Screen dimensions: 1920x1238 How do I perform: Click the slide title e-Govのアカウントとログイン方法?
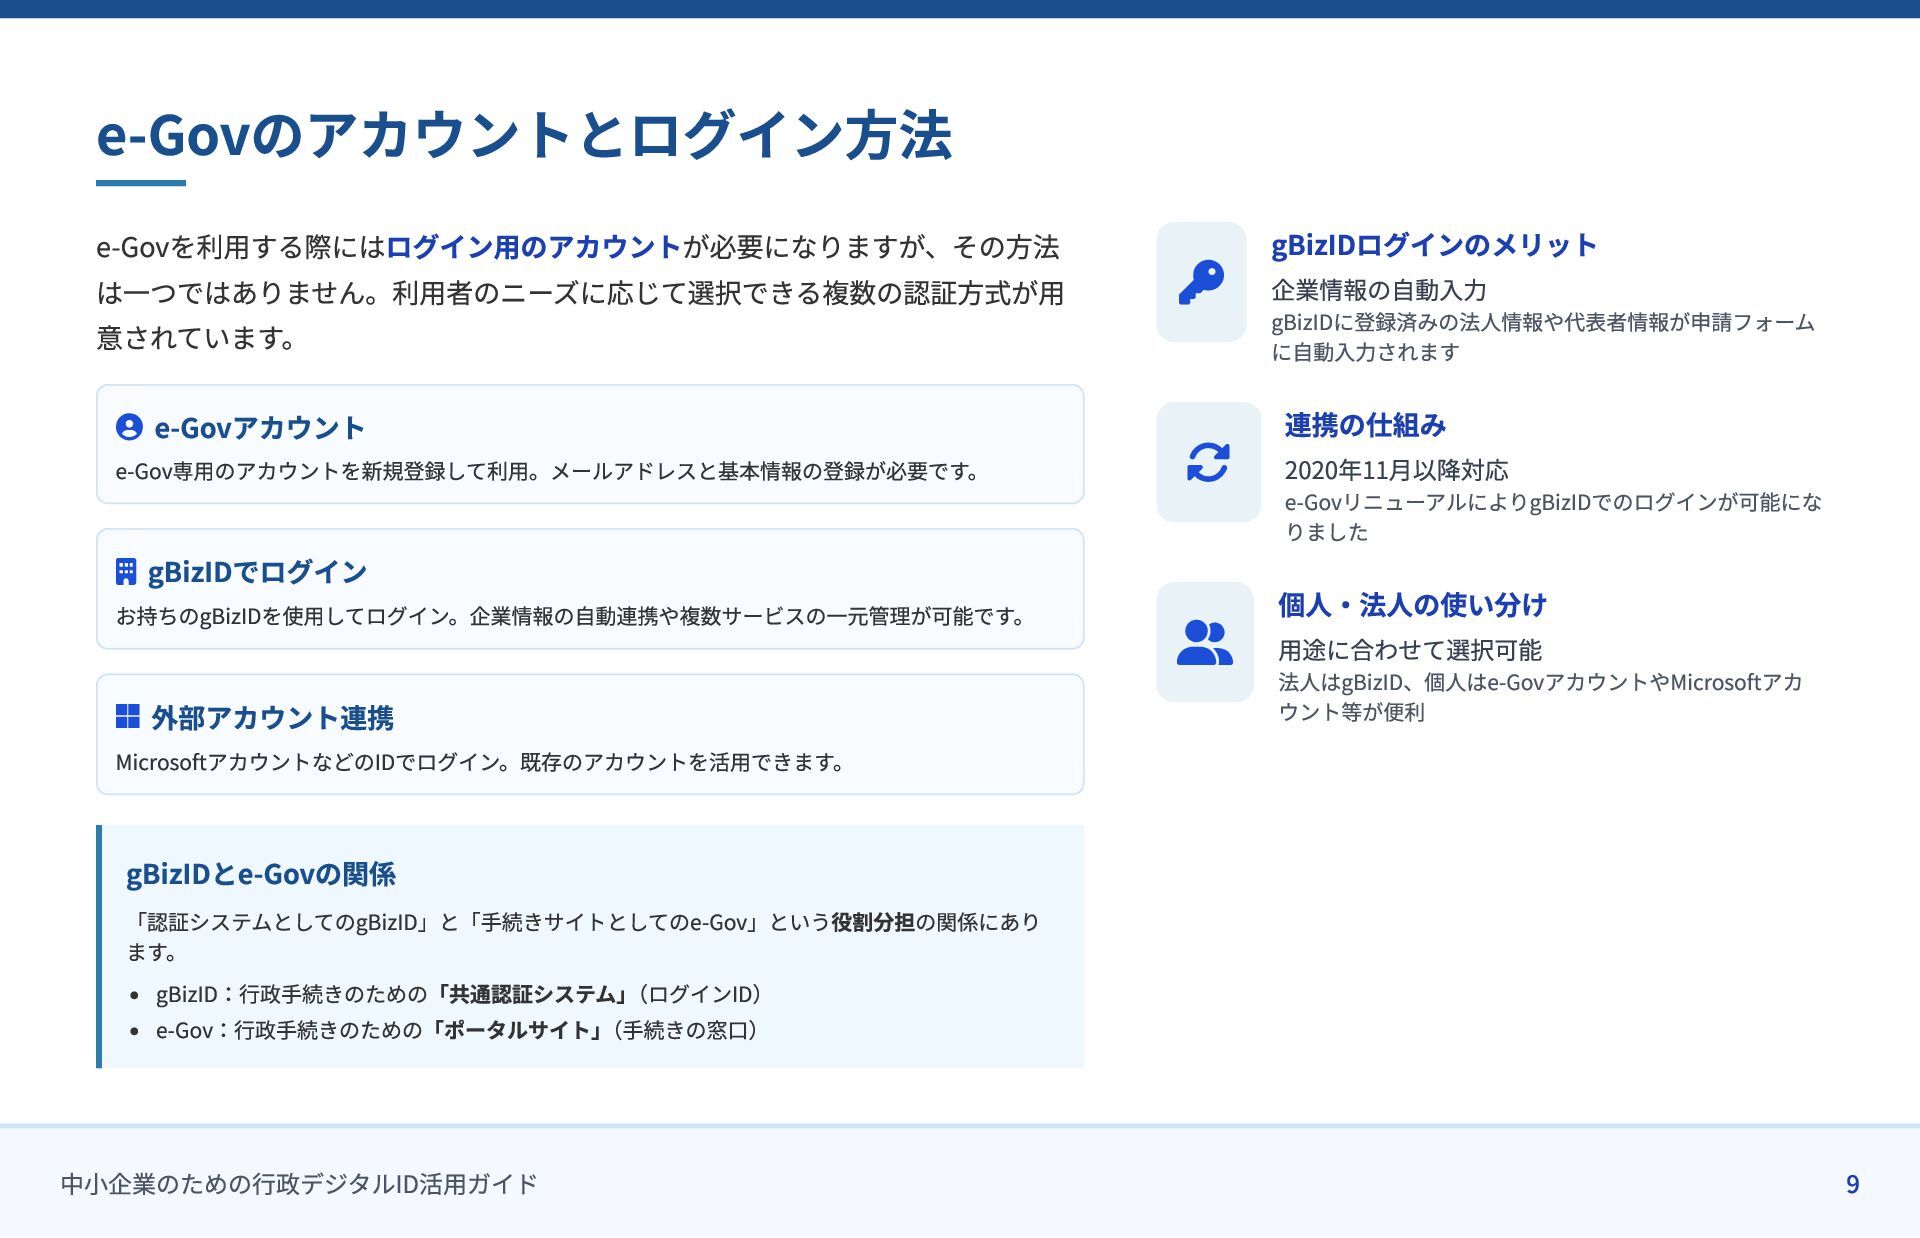524,135
